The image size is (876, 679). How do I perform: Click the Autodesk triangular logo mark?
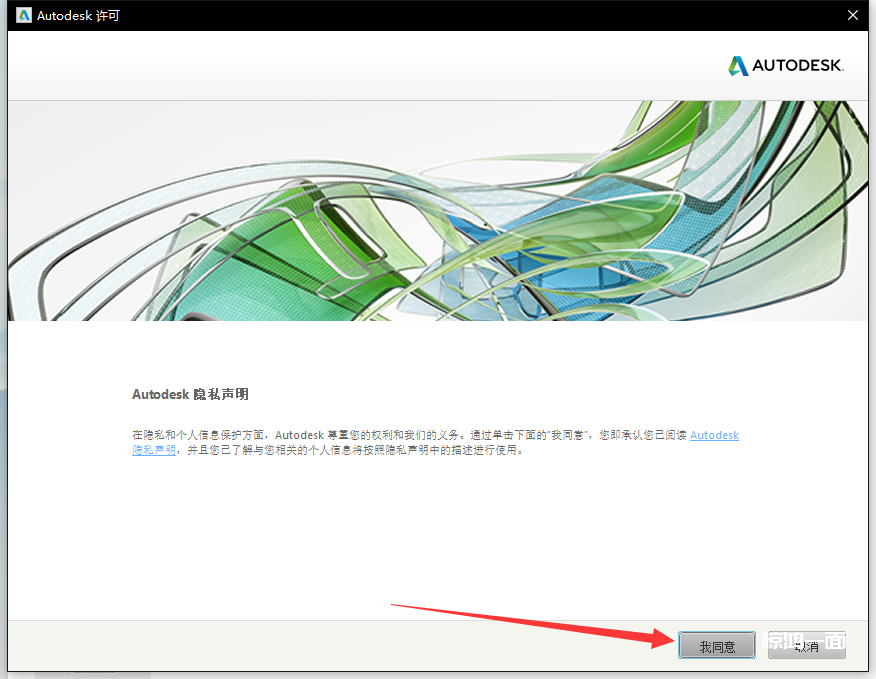pyautogui.click(x=738, y=66)
